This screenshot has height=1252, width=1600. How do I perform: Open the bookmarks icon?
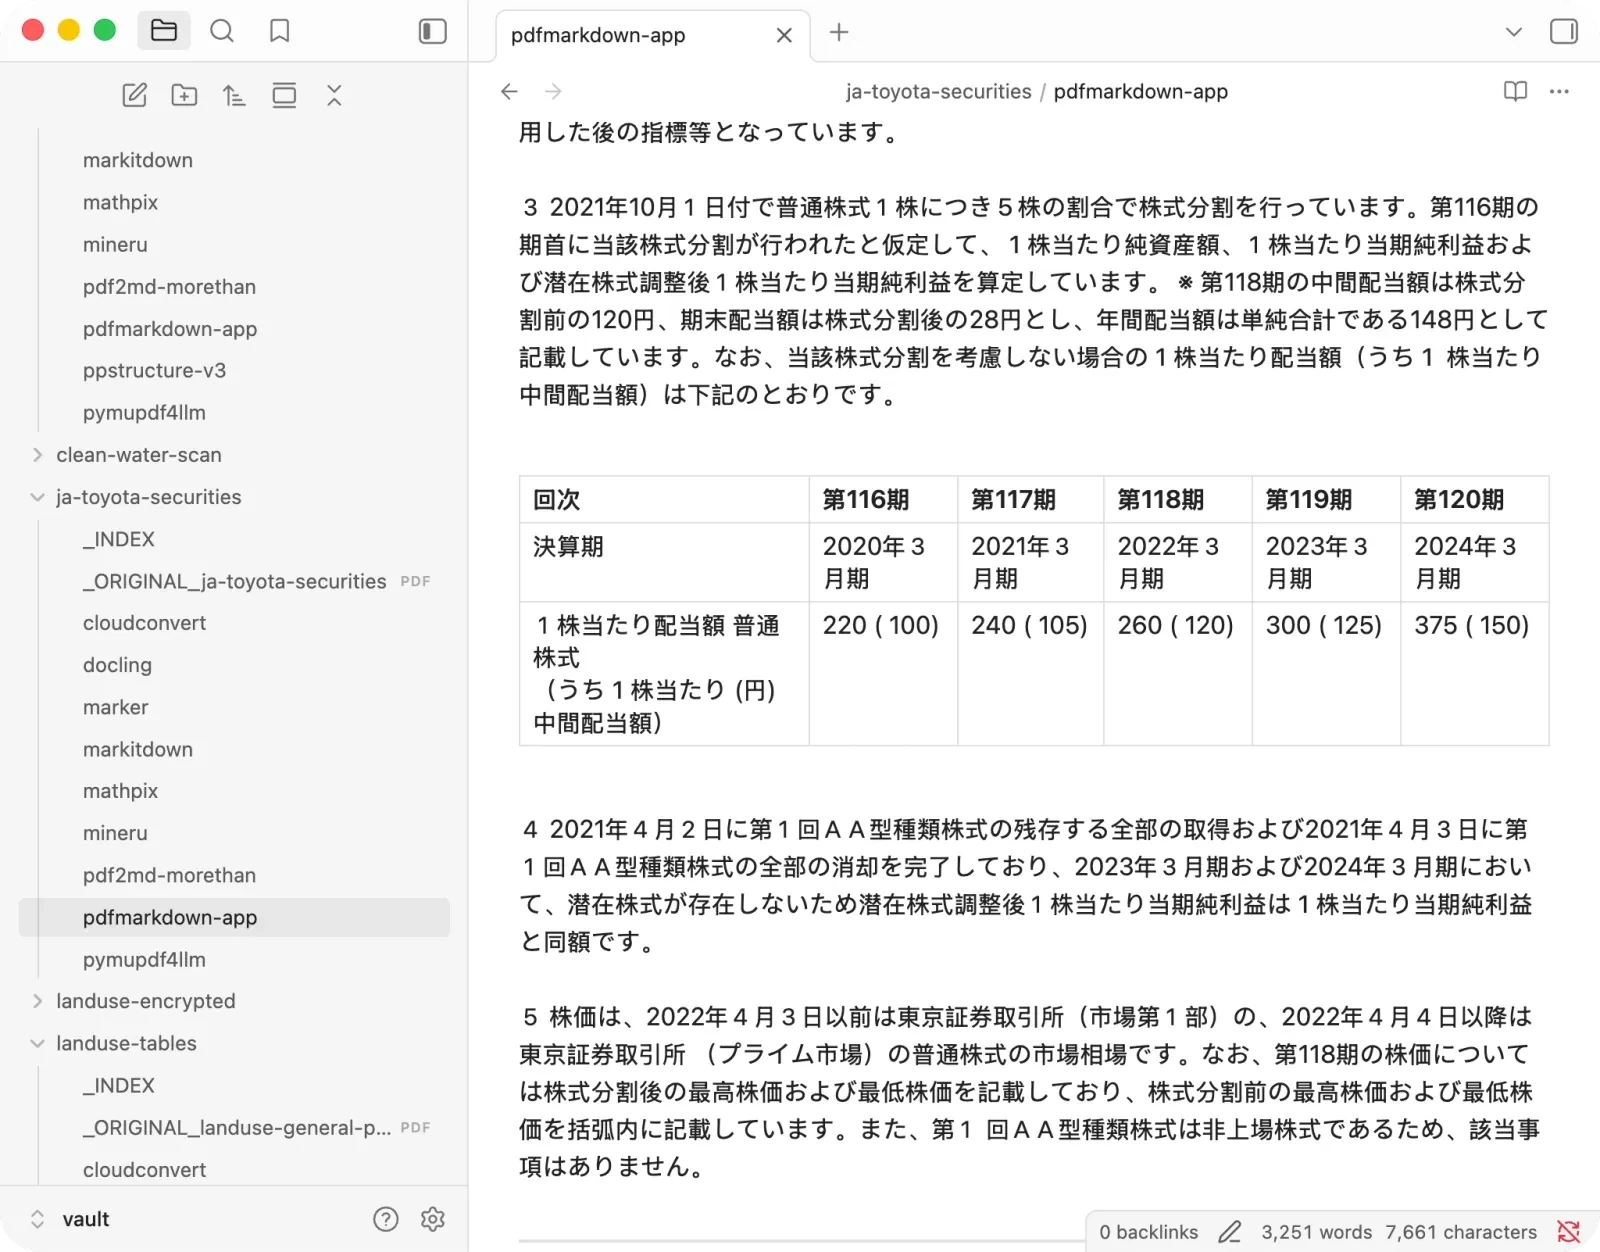pos(280,31)
